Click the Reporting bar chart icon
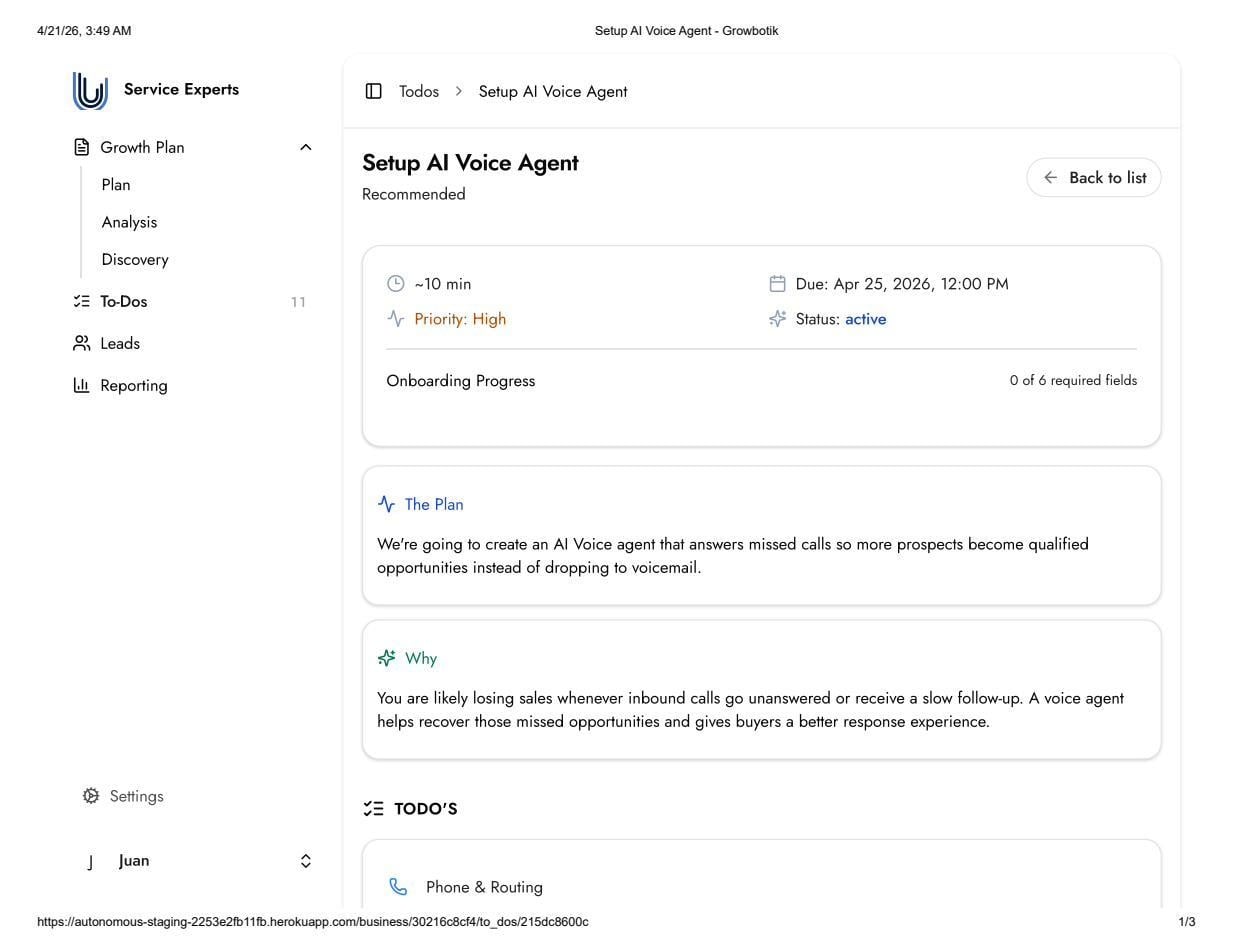The height and width of the screenshot is (952, 1260). [81, 385]
